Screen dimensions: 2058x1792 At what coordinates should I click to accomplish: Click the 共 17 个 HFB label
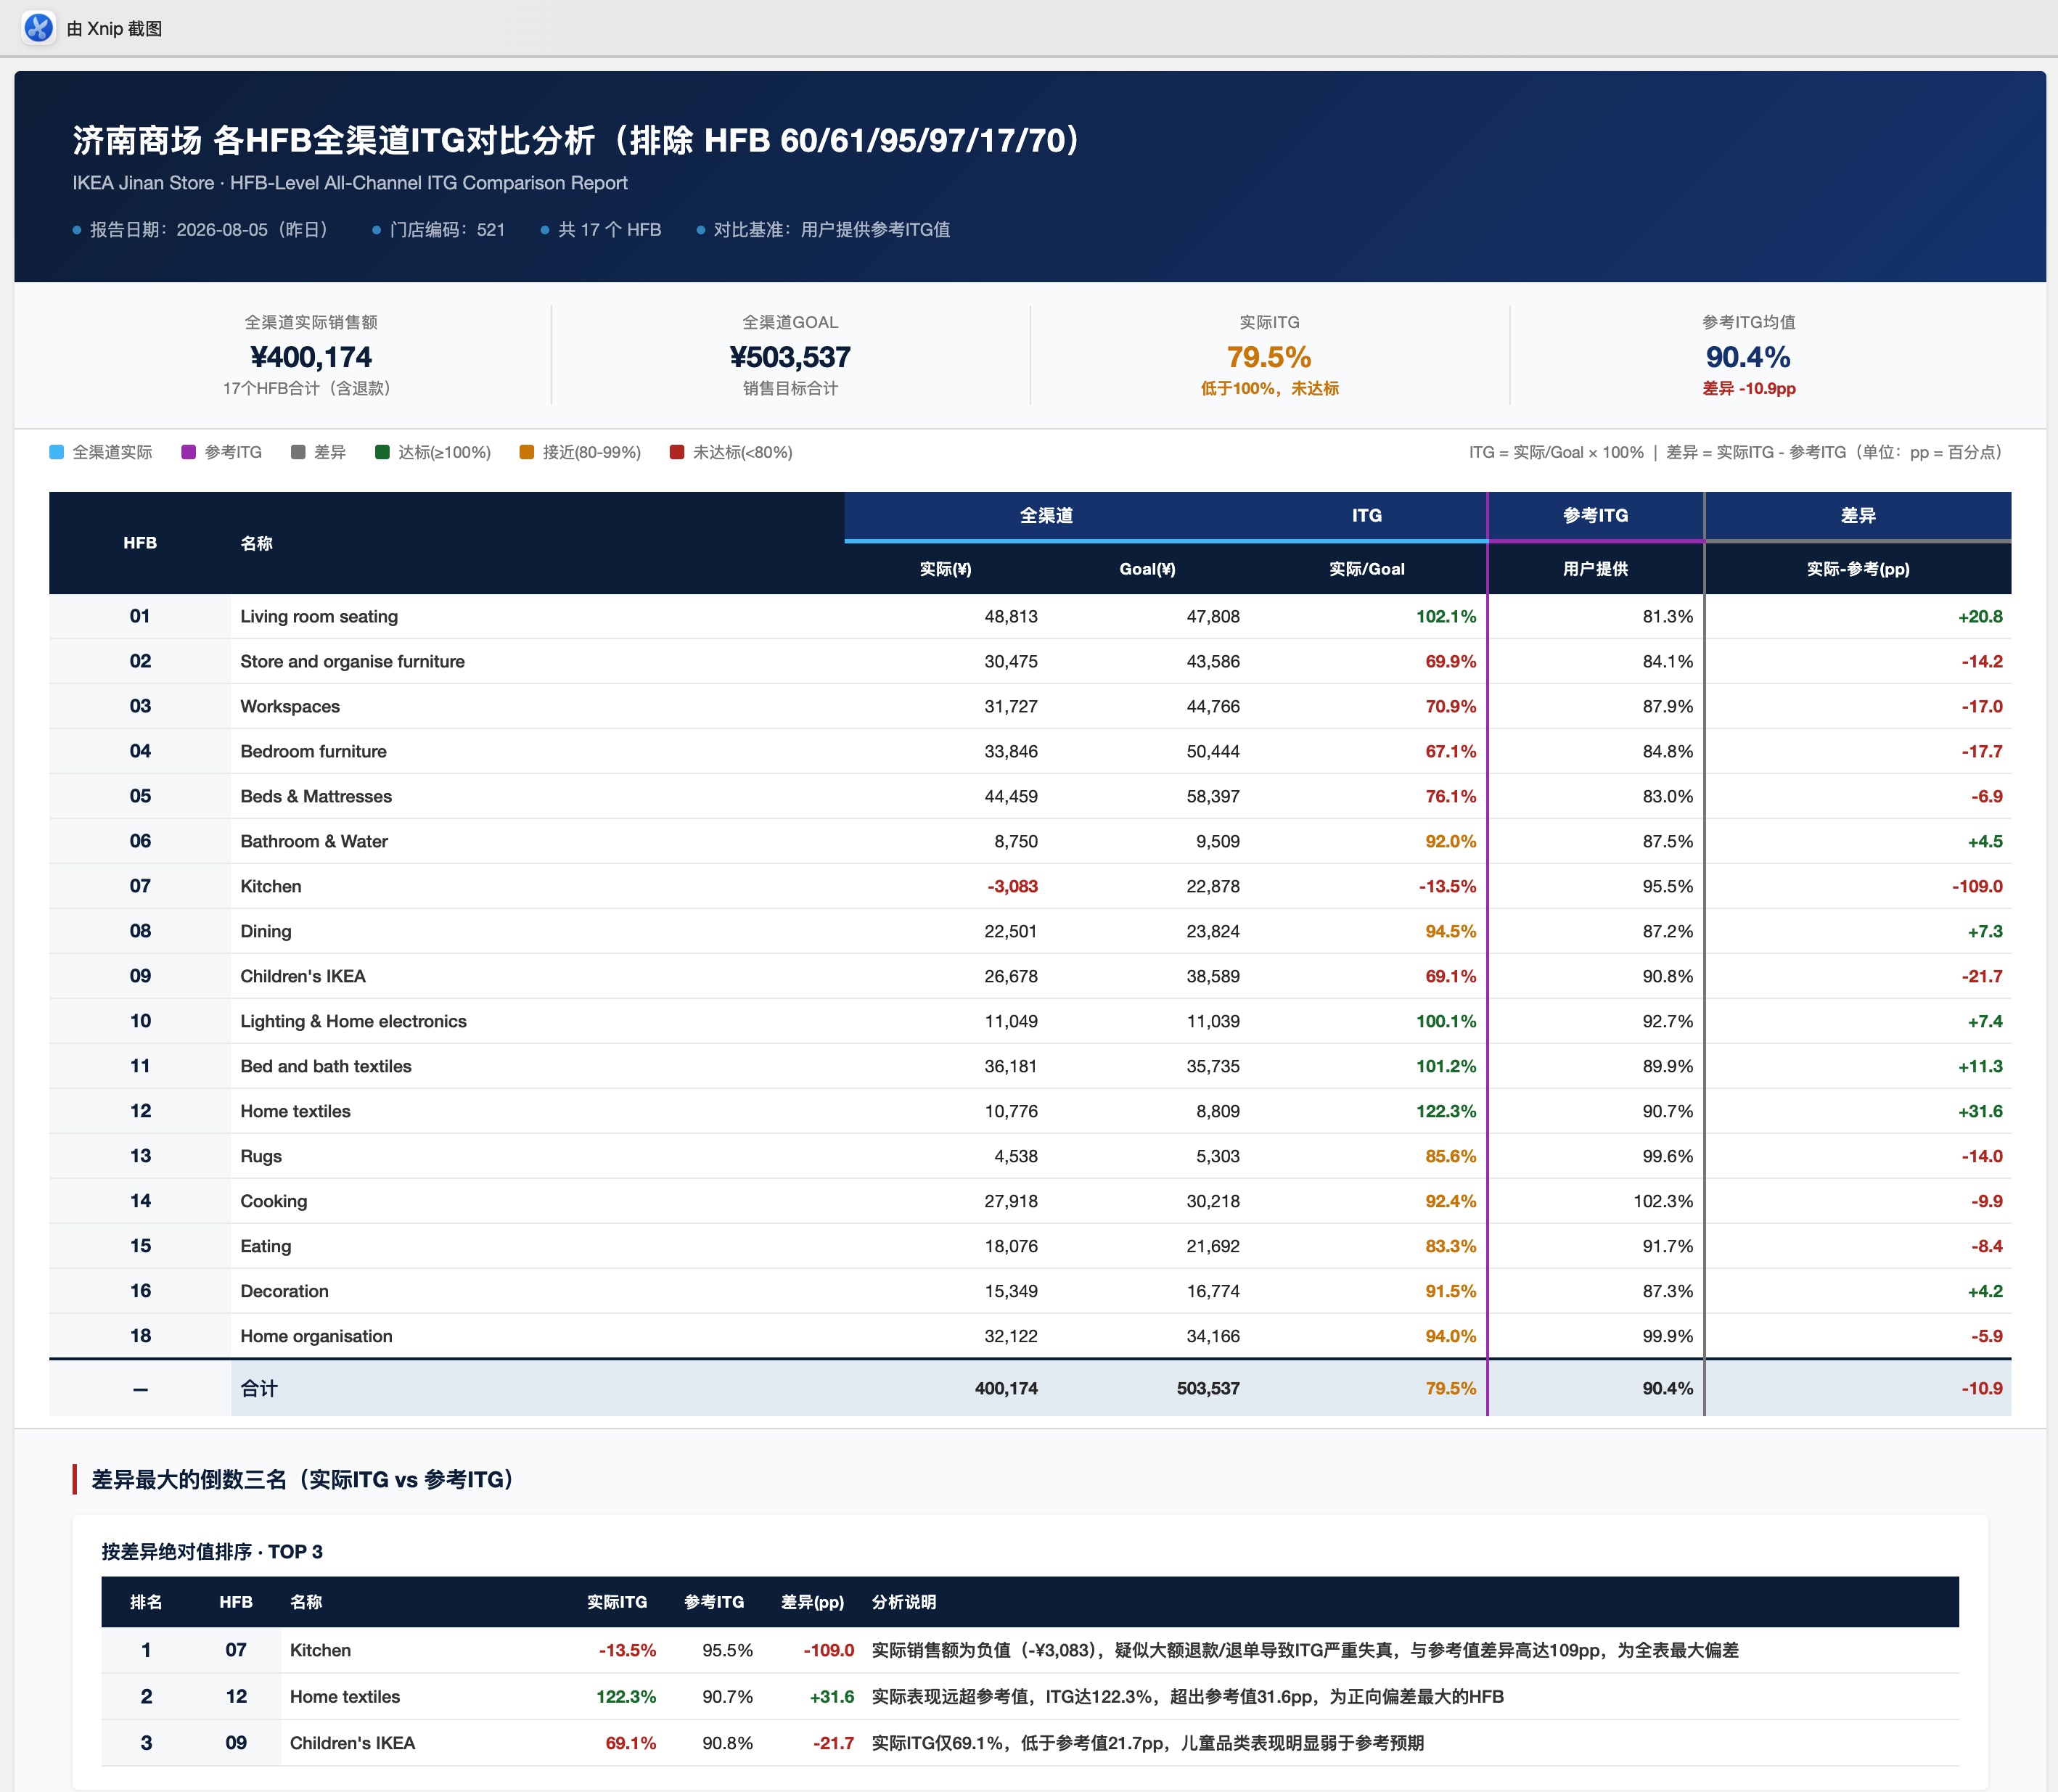point(609,229)
